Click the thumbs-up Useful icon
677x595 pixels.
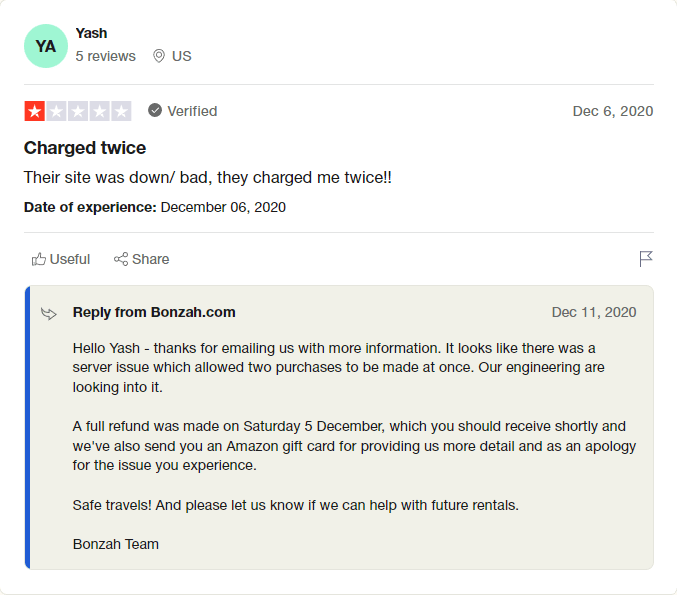click(39, 259)
